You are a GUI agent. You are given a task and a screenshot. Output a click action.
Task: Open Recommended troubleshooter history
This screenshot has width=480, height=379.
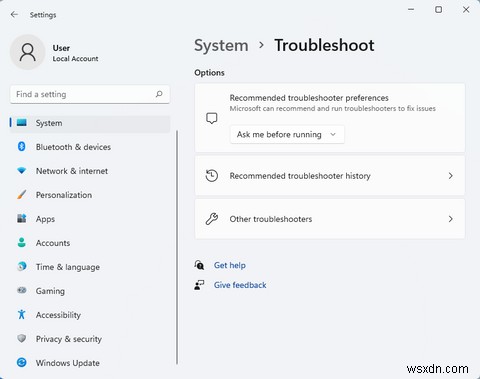[x=330, y=176]
